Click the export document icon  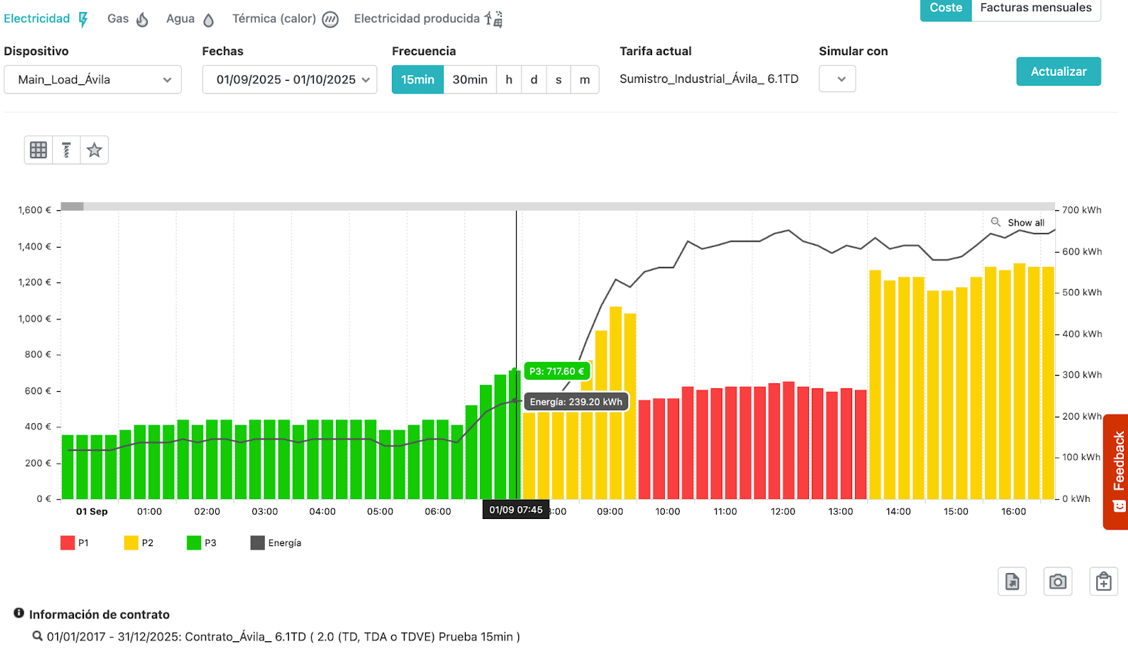[1012, 581]
